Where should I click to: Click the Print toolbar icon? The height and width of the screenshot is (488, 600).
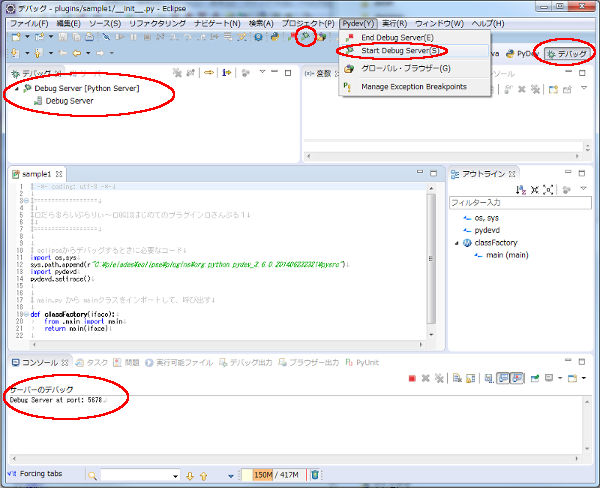[90, 37]
